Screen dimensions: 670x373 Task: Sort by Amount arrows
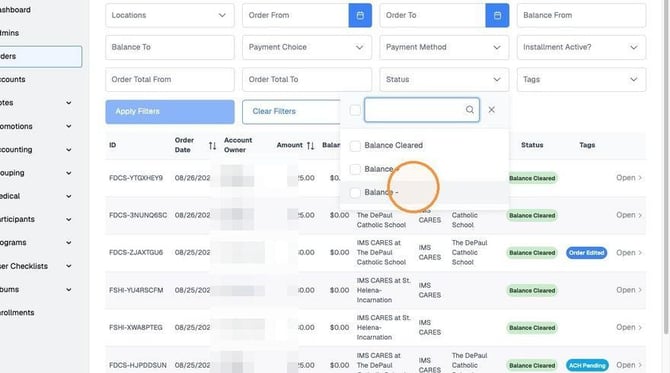coord(311,146)
